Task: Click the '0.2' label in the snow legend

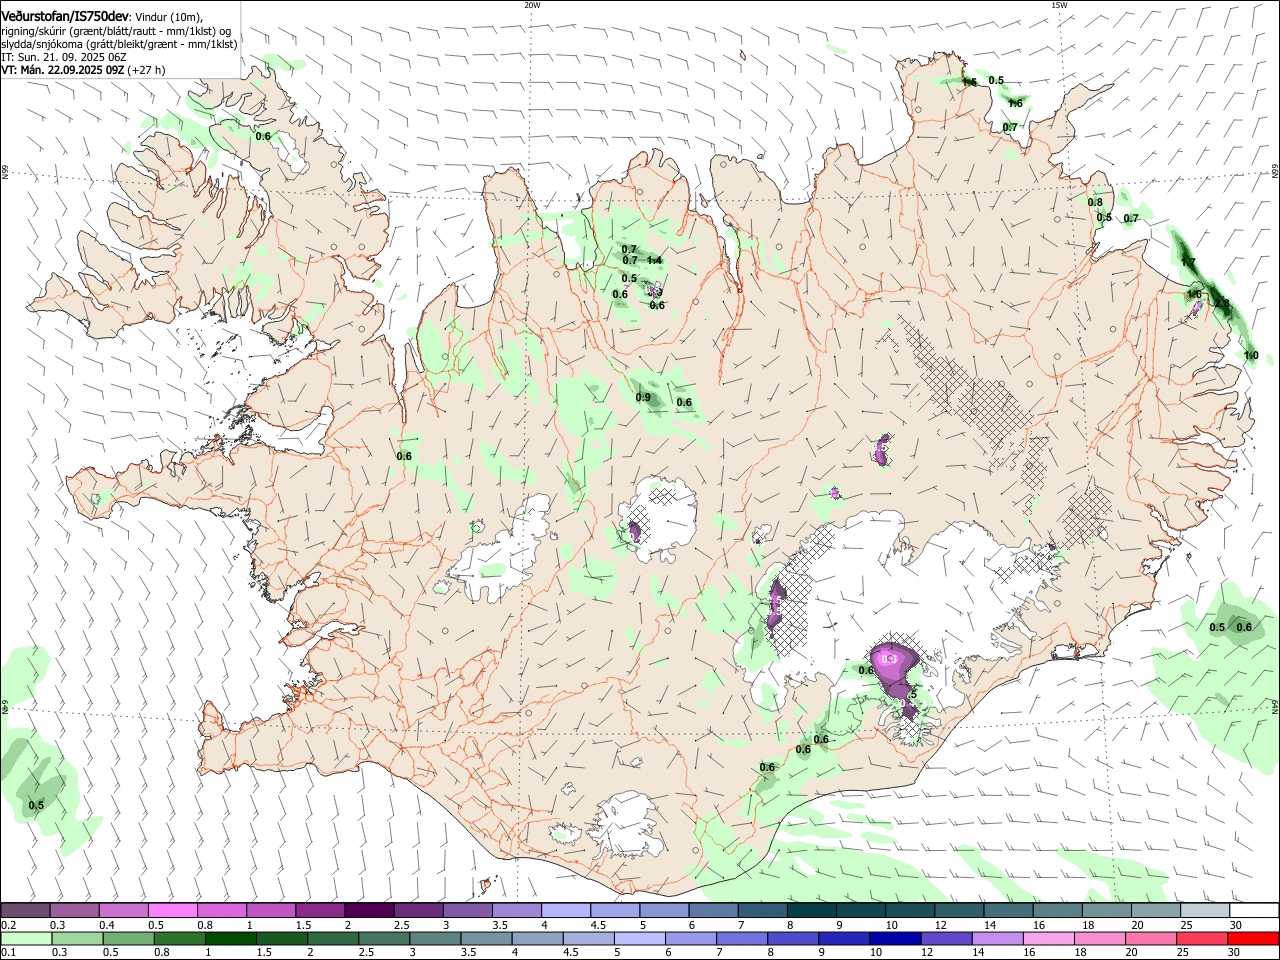Action: click(x=8, y=925)
